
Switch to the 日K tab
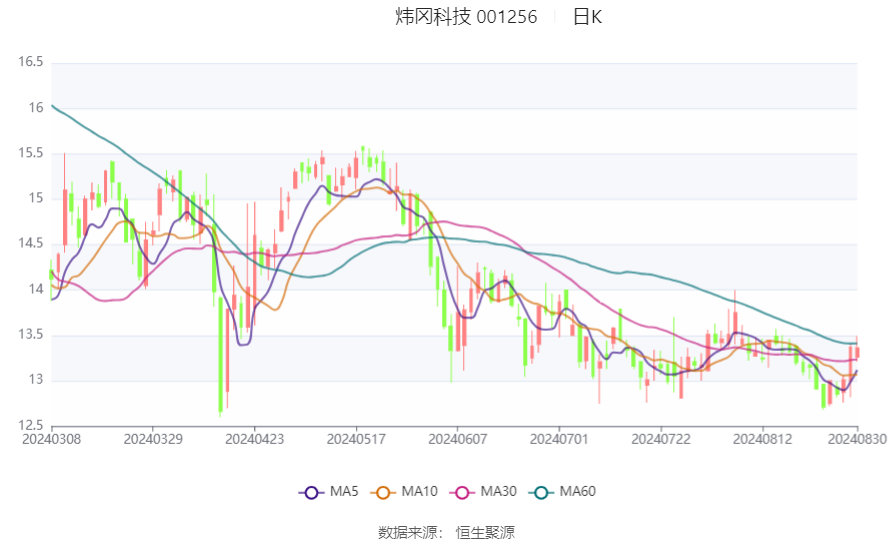pos(587,17)
